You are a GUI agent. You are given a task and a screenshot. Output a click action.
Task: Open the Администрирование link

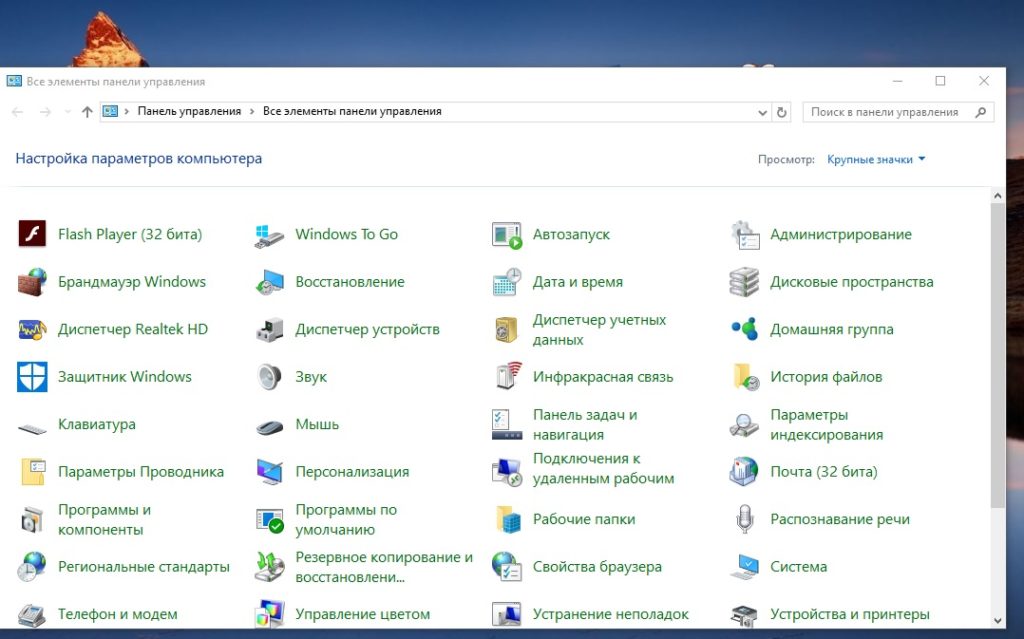click(x=840, y=234)
